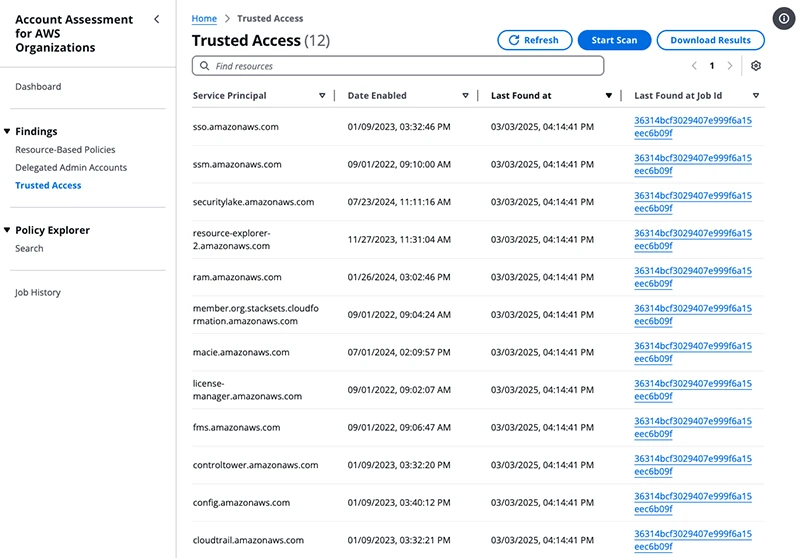Sort by Date Enabled column arrow
The height and width of the screenshot is (558, 800).
pyautogui.click(x=465, y=96)
